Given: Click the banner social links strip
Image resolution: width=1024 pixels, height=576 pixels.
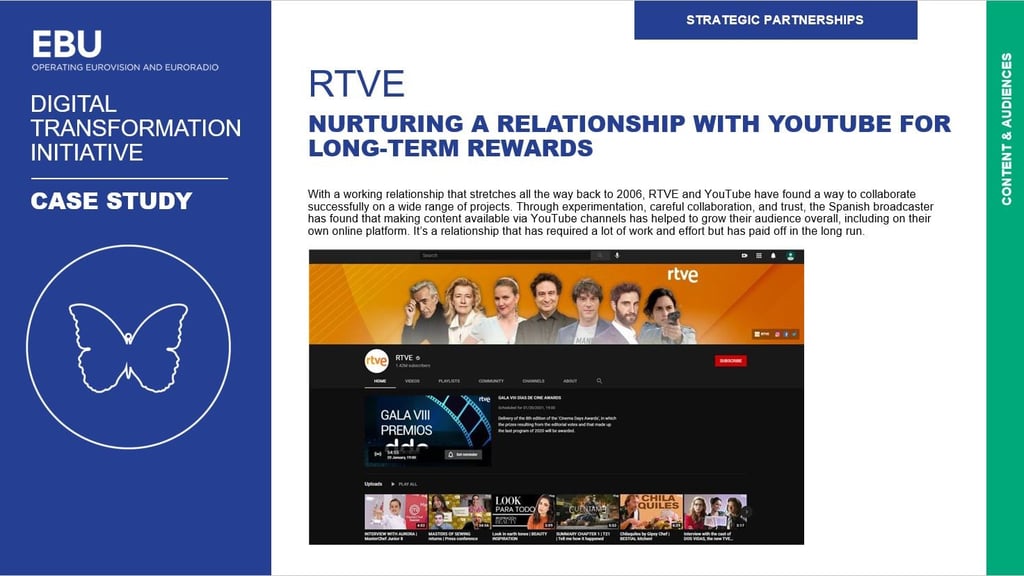Looking at the screenshot, I should [776, 334].
